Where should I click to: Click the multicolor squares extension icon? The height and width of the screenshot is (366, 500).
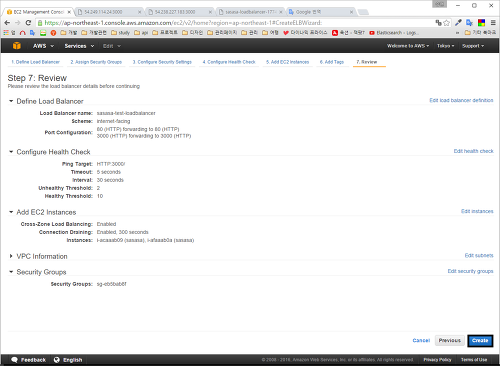(x=481, y=23)
